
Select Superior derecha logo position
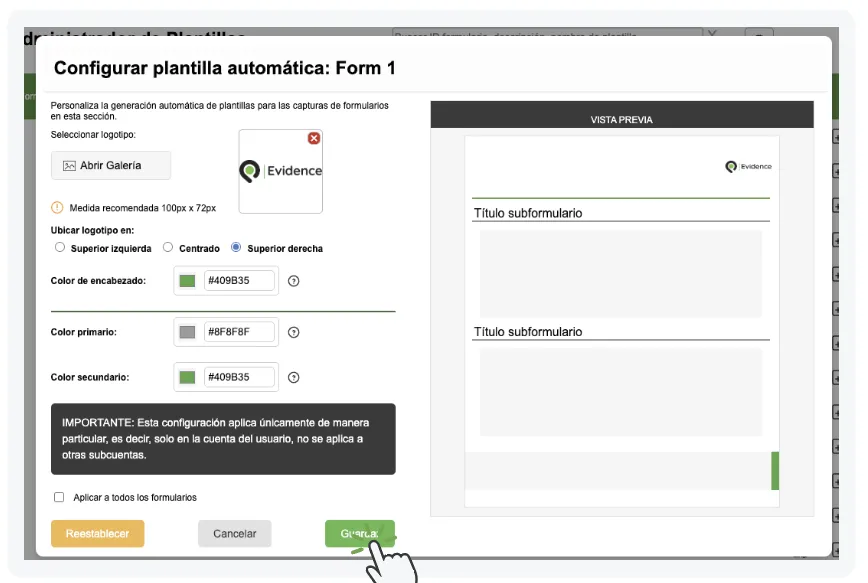coord(236,247)
